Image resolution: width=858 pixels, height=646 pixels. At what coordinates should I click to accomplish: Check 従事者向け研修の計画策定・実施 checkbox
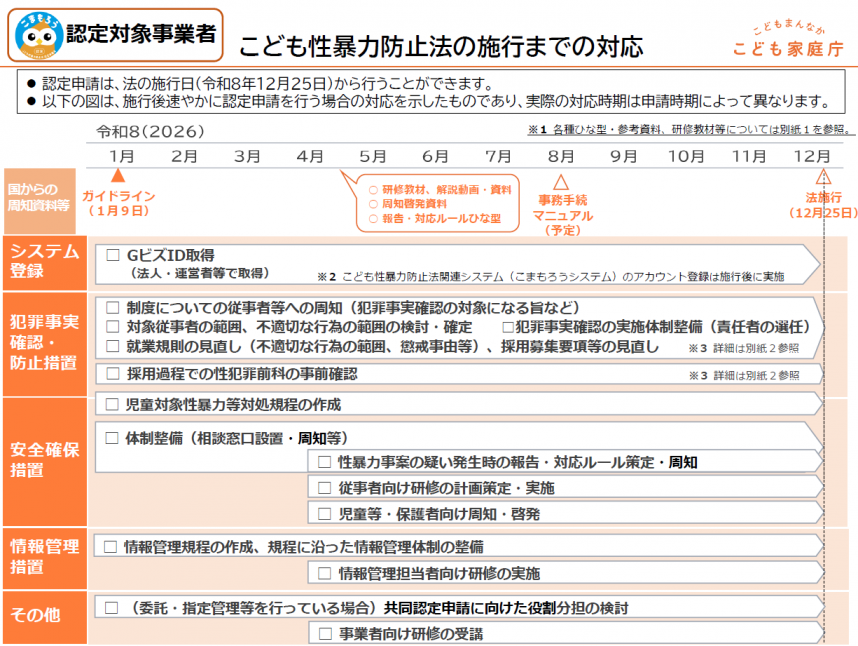(x=324, y=487)
